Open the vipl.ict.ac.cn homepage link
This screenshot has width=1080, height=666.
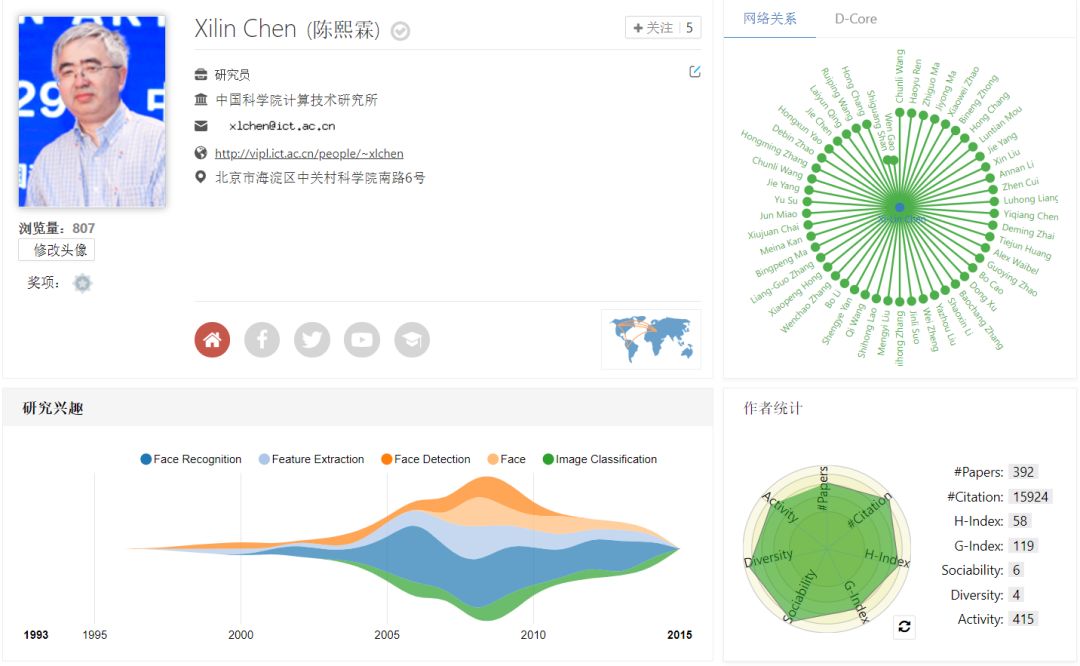coord(309,154)
